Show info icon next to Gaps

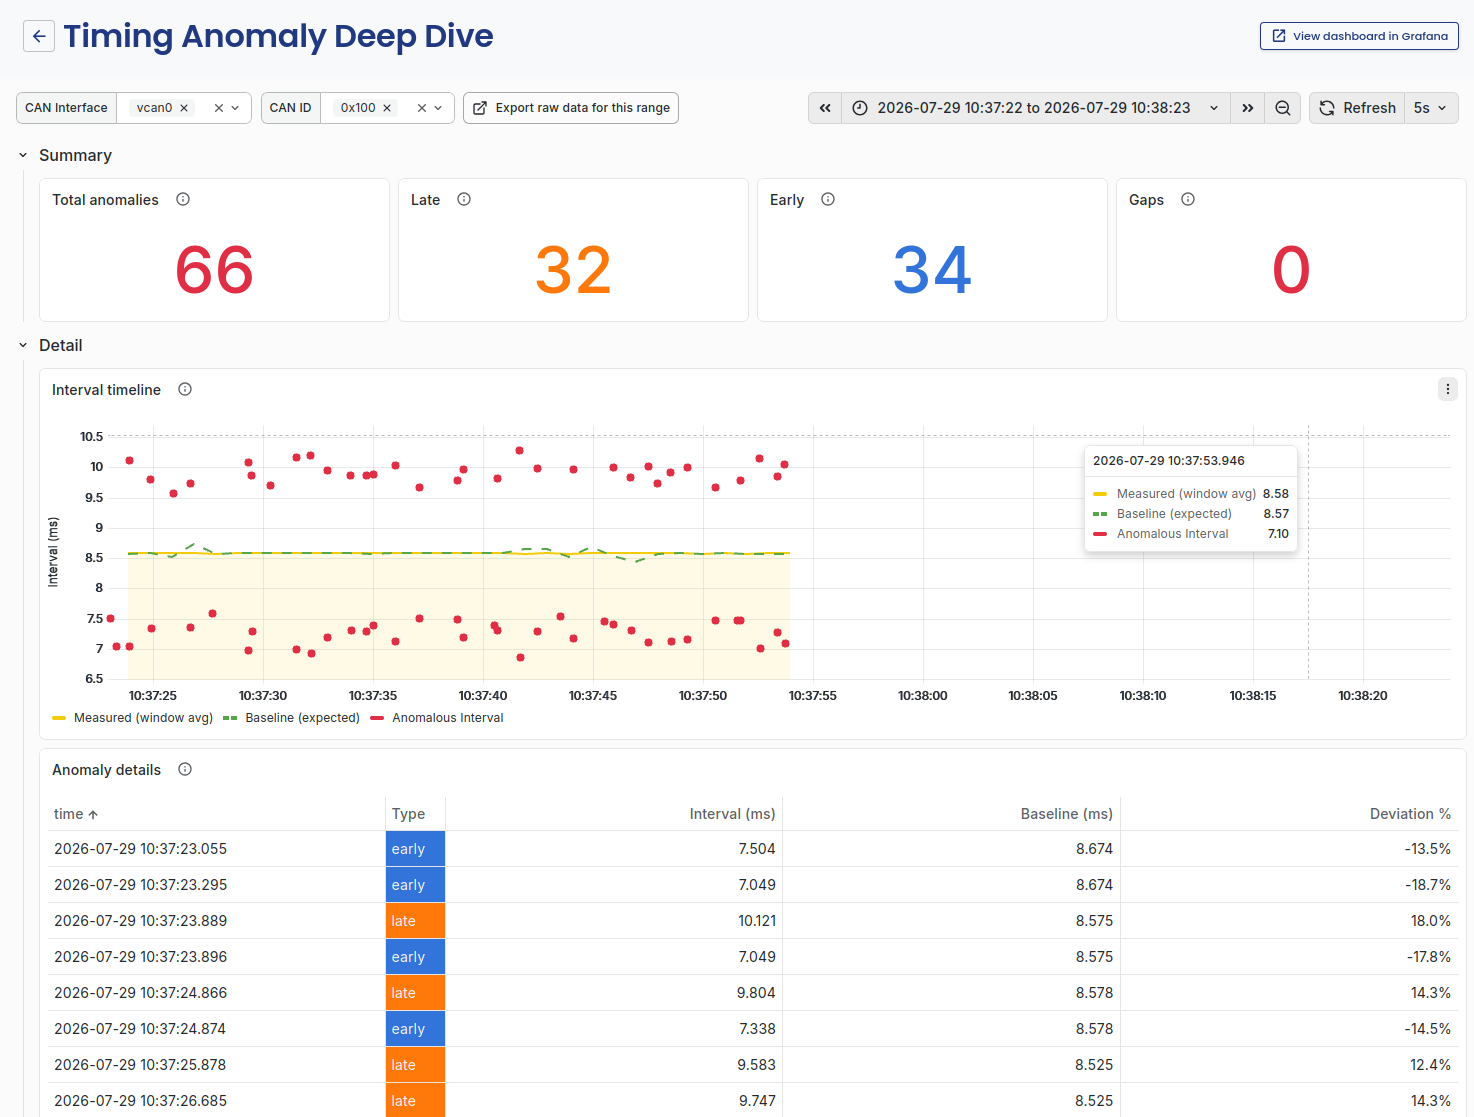1188,199
